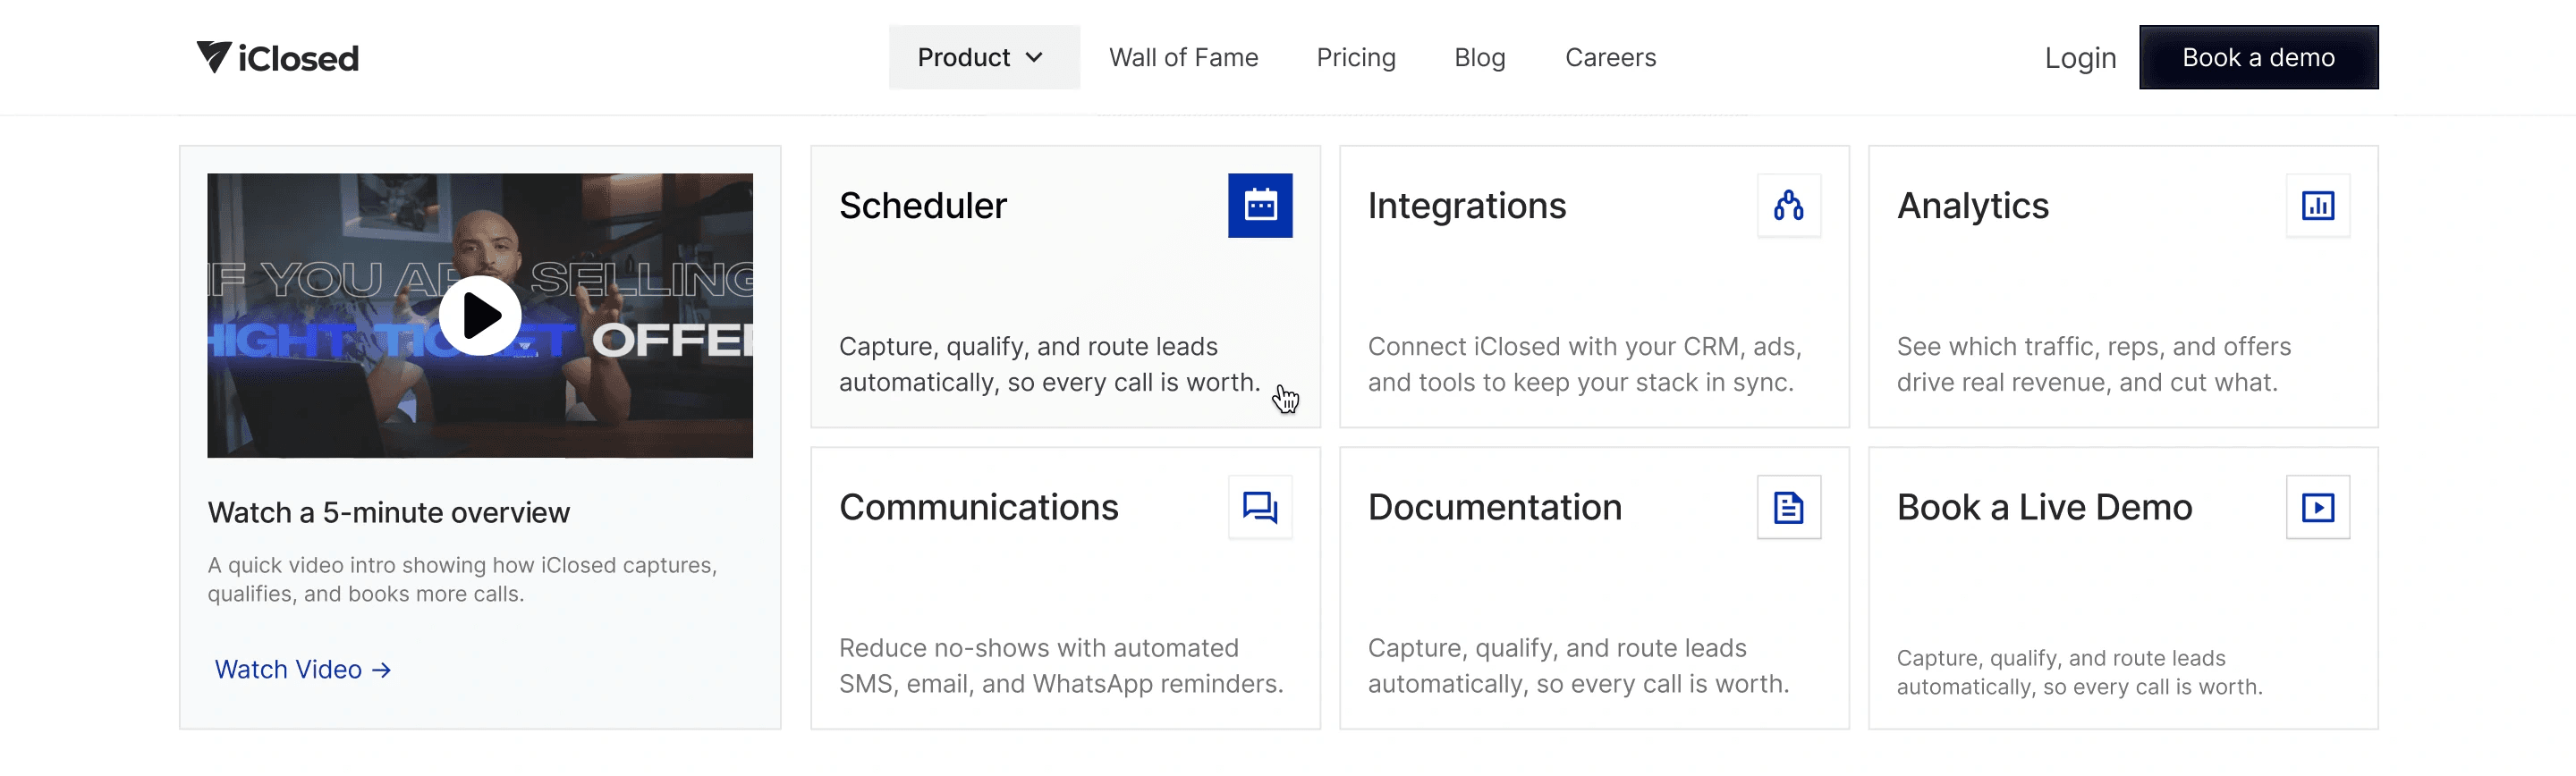Viewport: 2576px width, 776px height.
Task: Go to the Pricing page
Action: pos(1356,57)
